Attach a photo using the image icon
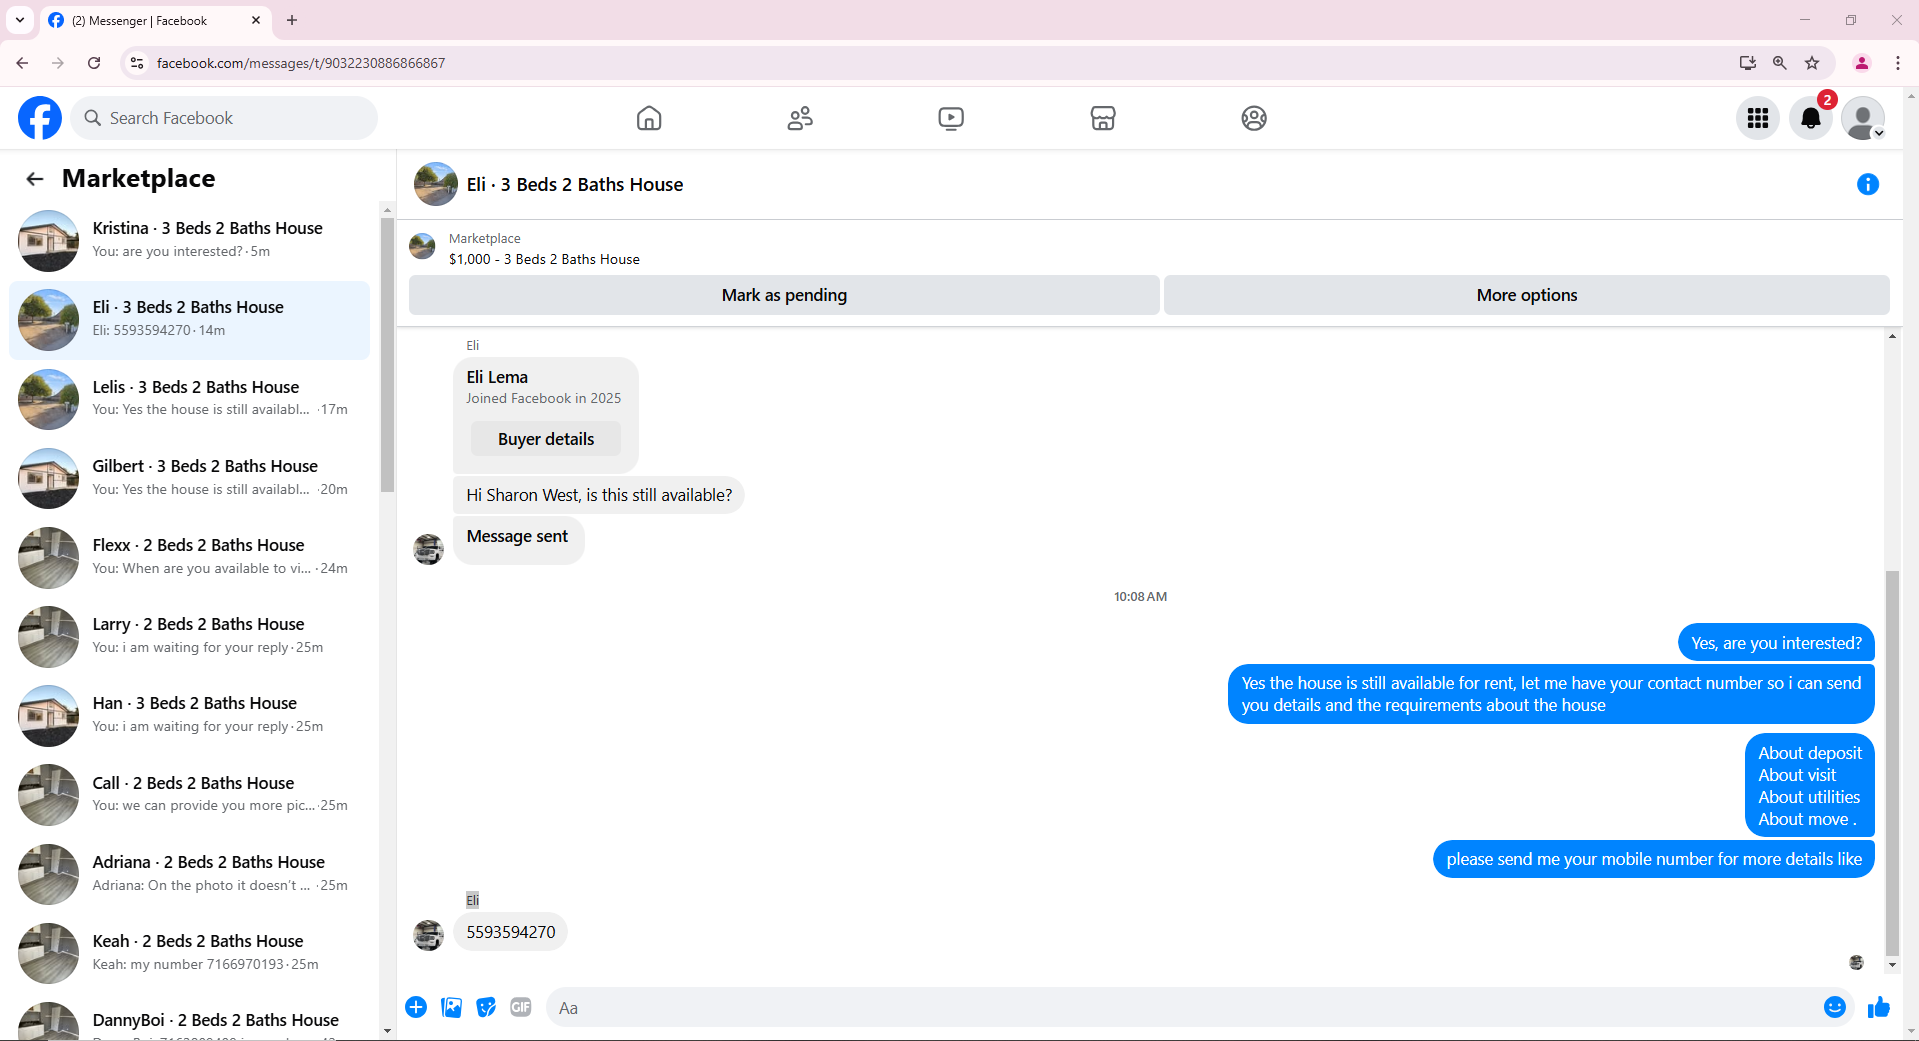Image resolution: width=1919 pixels, height=1041 pixels. click(452, 1007)
